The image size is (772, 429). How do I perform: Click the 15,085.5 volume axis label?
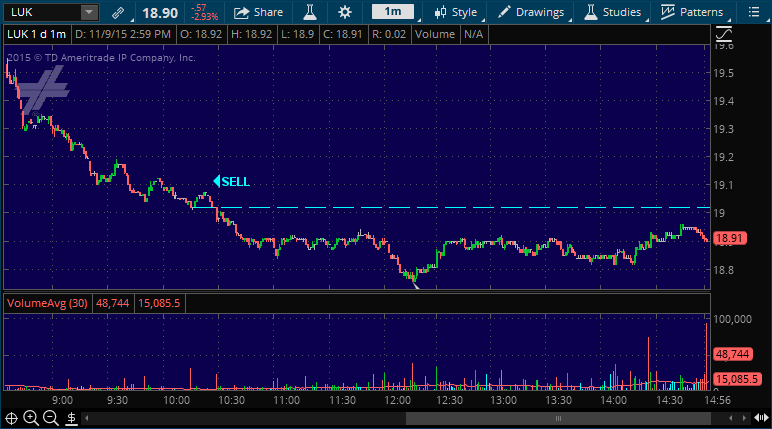[737, 379]
